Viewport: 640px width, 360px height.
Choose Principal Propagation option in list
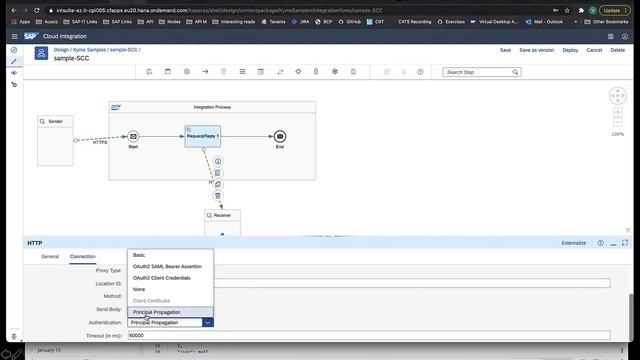pyautogui.click(x=170, y=312)
